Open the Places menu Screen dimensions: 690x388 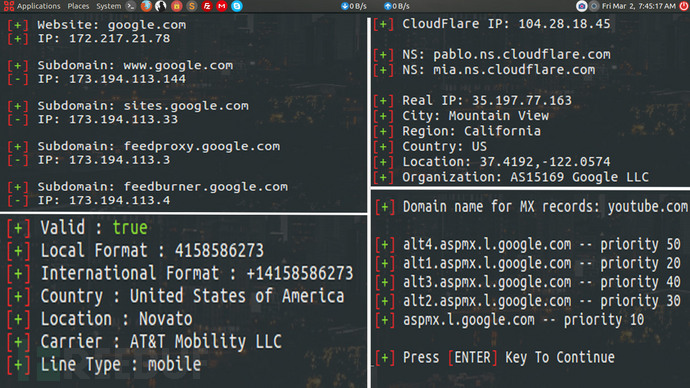tap(78, 6)
